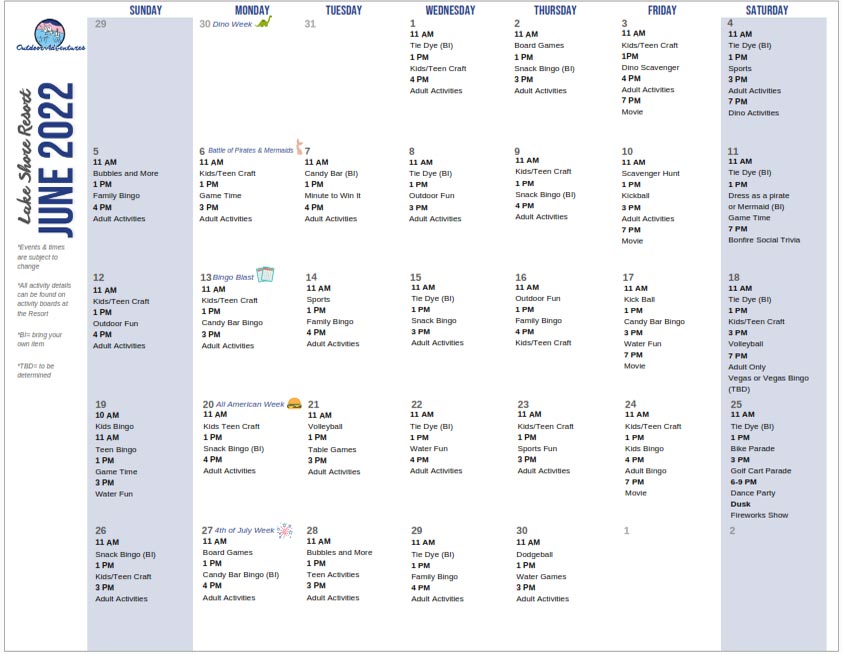Click the JUNE 2022 title
The width and height of the screenshot is (842, 654).
(x=56, y=159)
